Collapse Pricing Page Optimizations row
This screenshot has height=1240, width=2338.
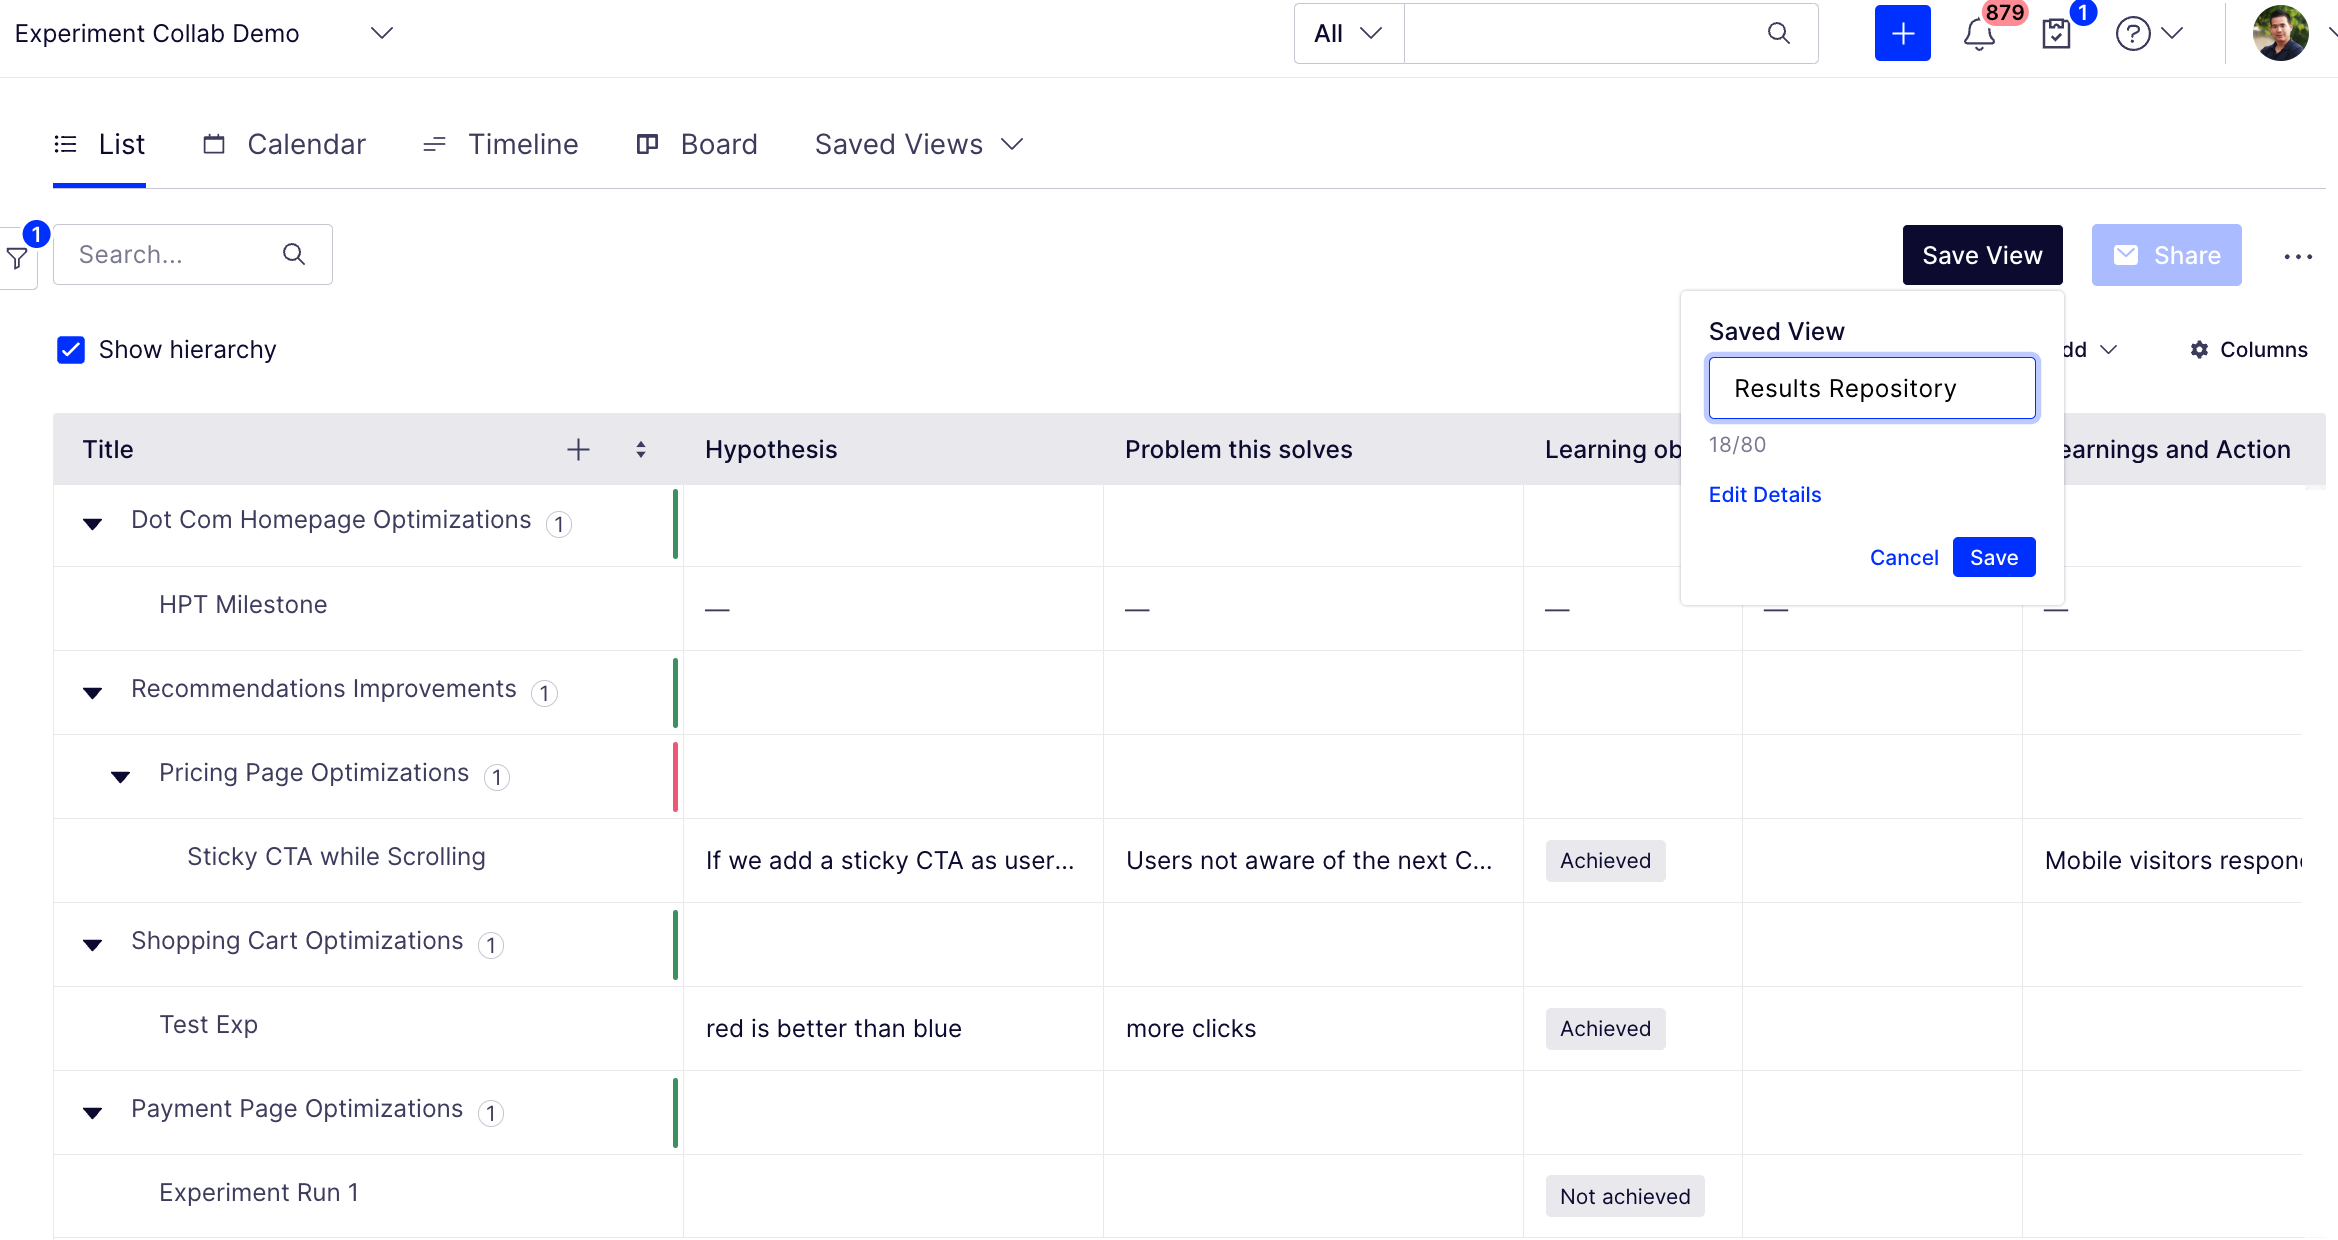click(120, 777)
